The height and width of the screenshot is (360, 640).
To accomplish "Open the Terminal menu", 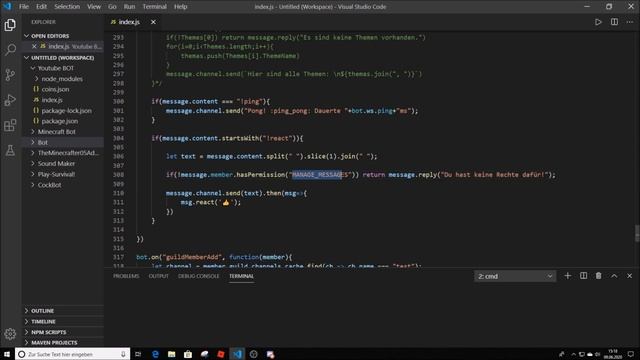I will 155,7.
